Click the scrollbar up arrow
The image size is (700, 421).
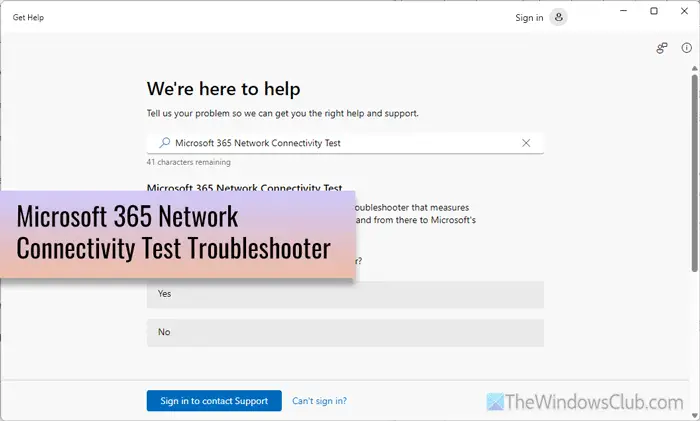tap(694, 69)
